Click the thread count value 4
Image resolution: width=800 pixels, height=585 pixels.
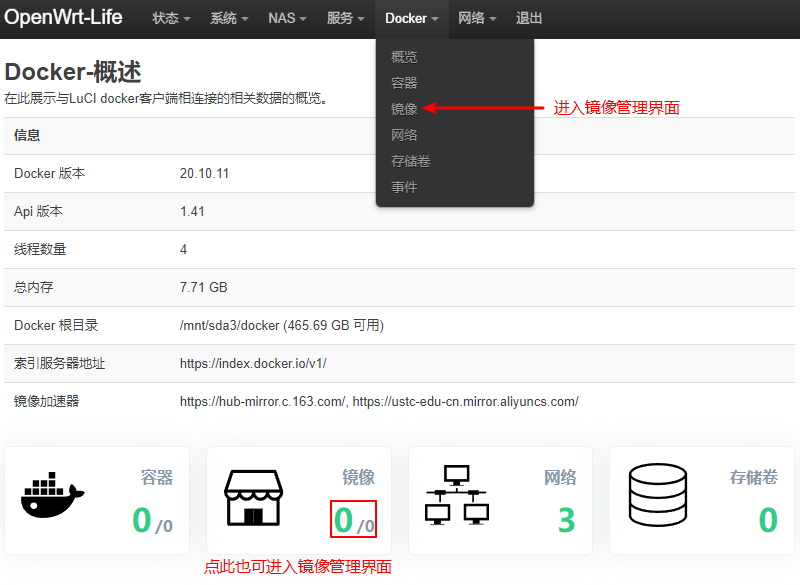point(184,249)
